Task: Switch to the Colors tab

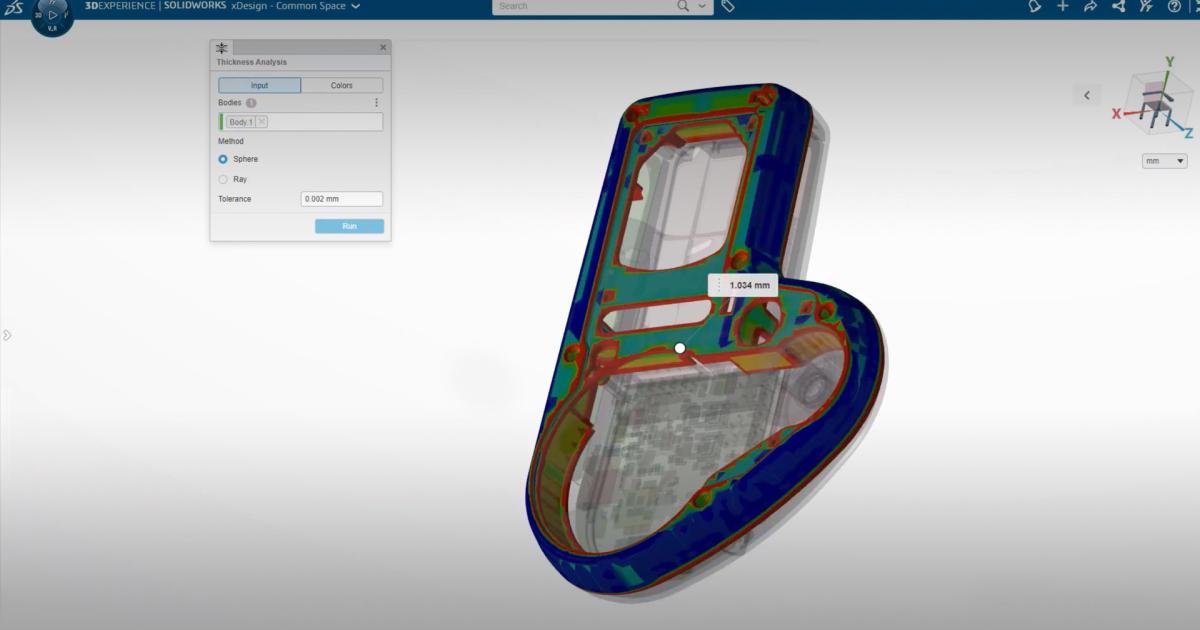Action: [342, 85]
